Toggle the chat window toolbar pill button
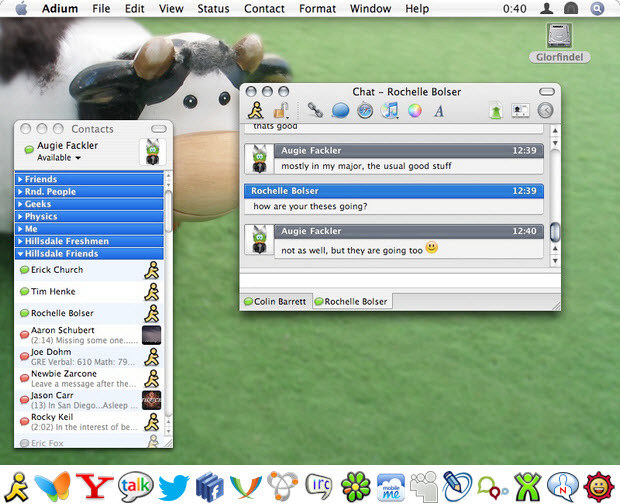 (547, 92)
